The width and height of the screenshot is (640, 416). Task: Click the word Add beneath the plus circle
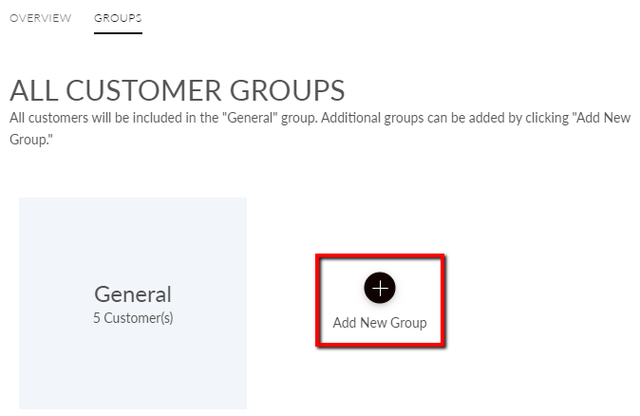[x=344, y=323]
